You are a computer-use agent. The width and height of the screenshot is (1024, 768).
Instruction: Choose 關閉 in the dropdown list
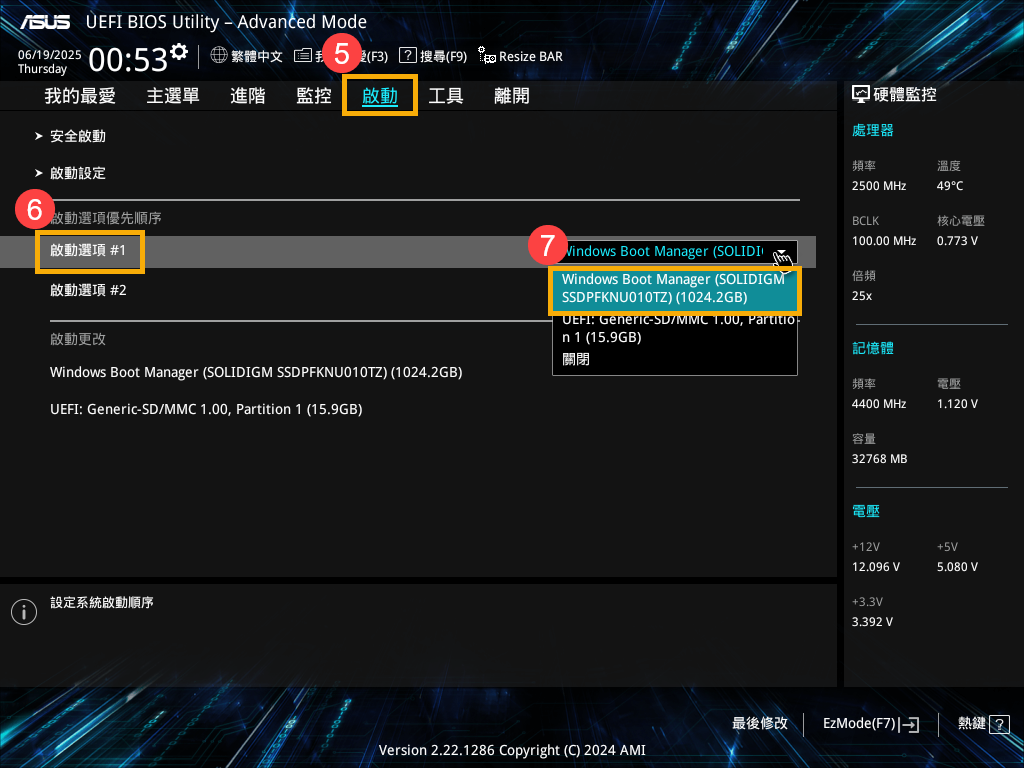tap(575, 359)
